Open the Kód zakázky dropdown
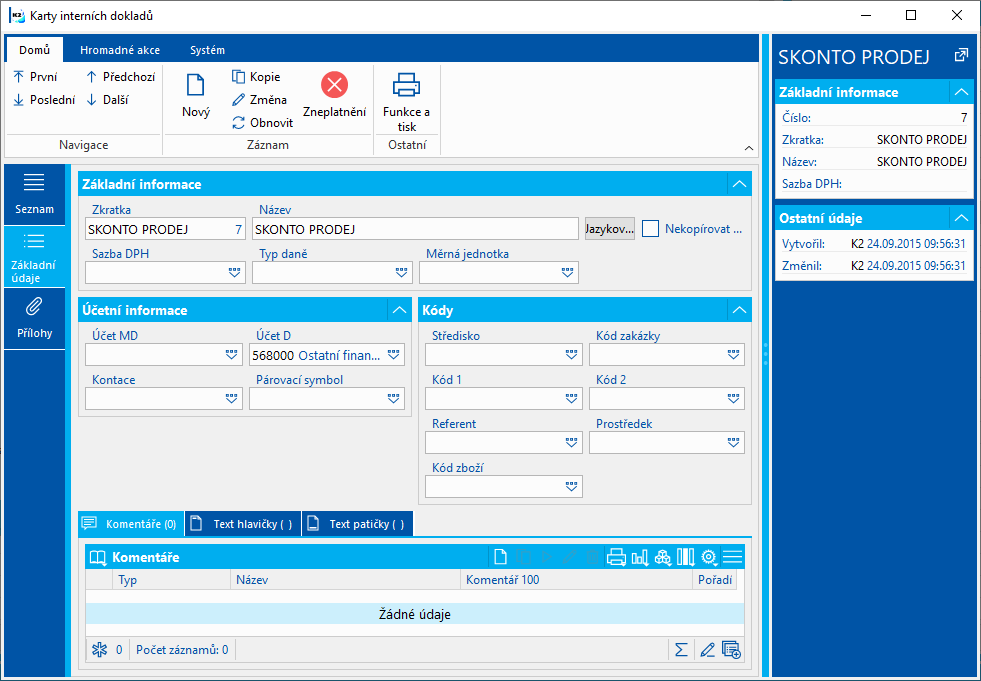 point(733,355)
